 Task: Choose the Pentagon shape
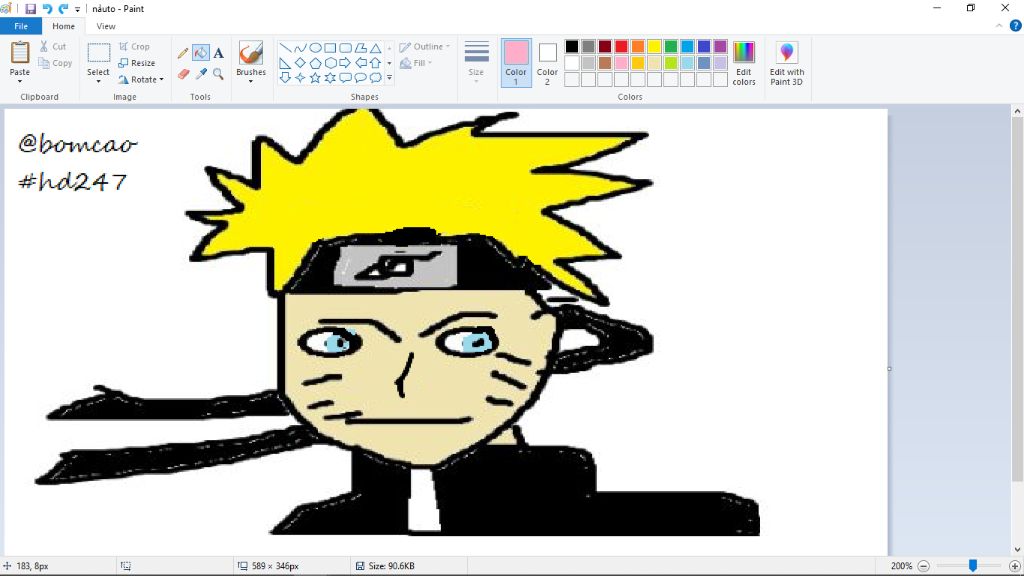tap(315, 63)
